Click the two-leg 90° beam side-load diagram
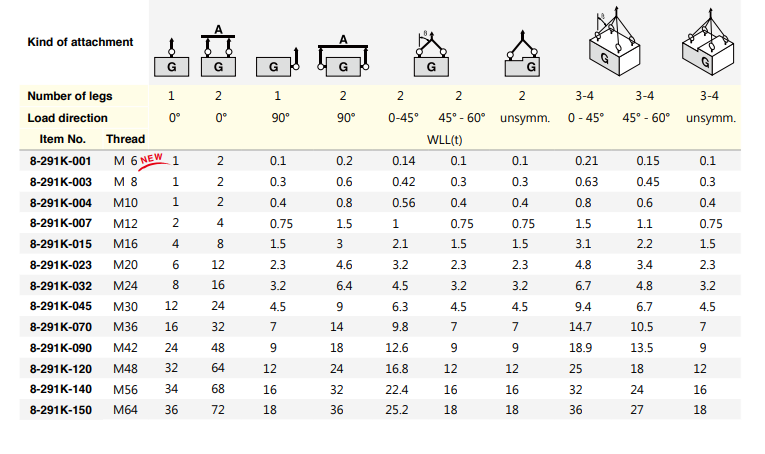This screenshot has height=454, width=765. pos(343,56)
